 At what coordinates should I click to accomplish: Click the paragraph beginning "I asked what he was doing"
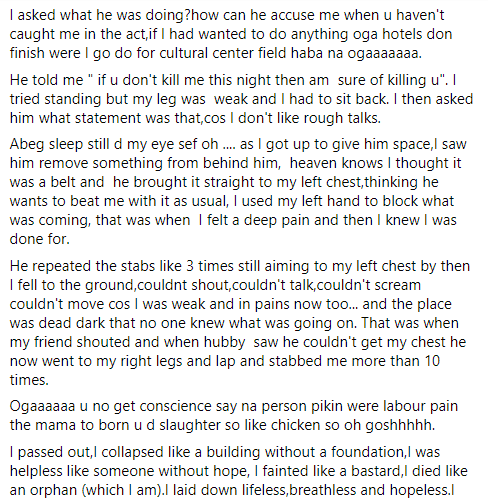click(x=231, y=34)
